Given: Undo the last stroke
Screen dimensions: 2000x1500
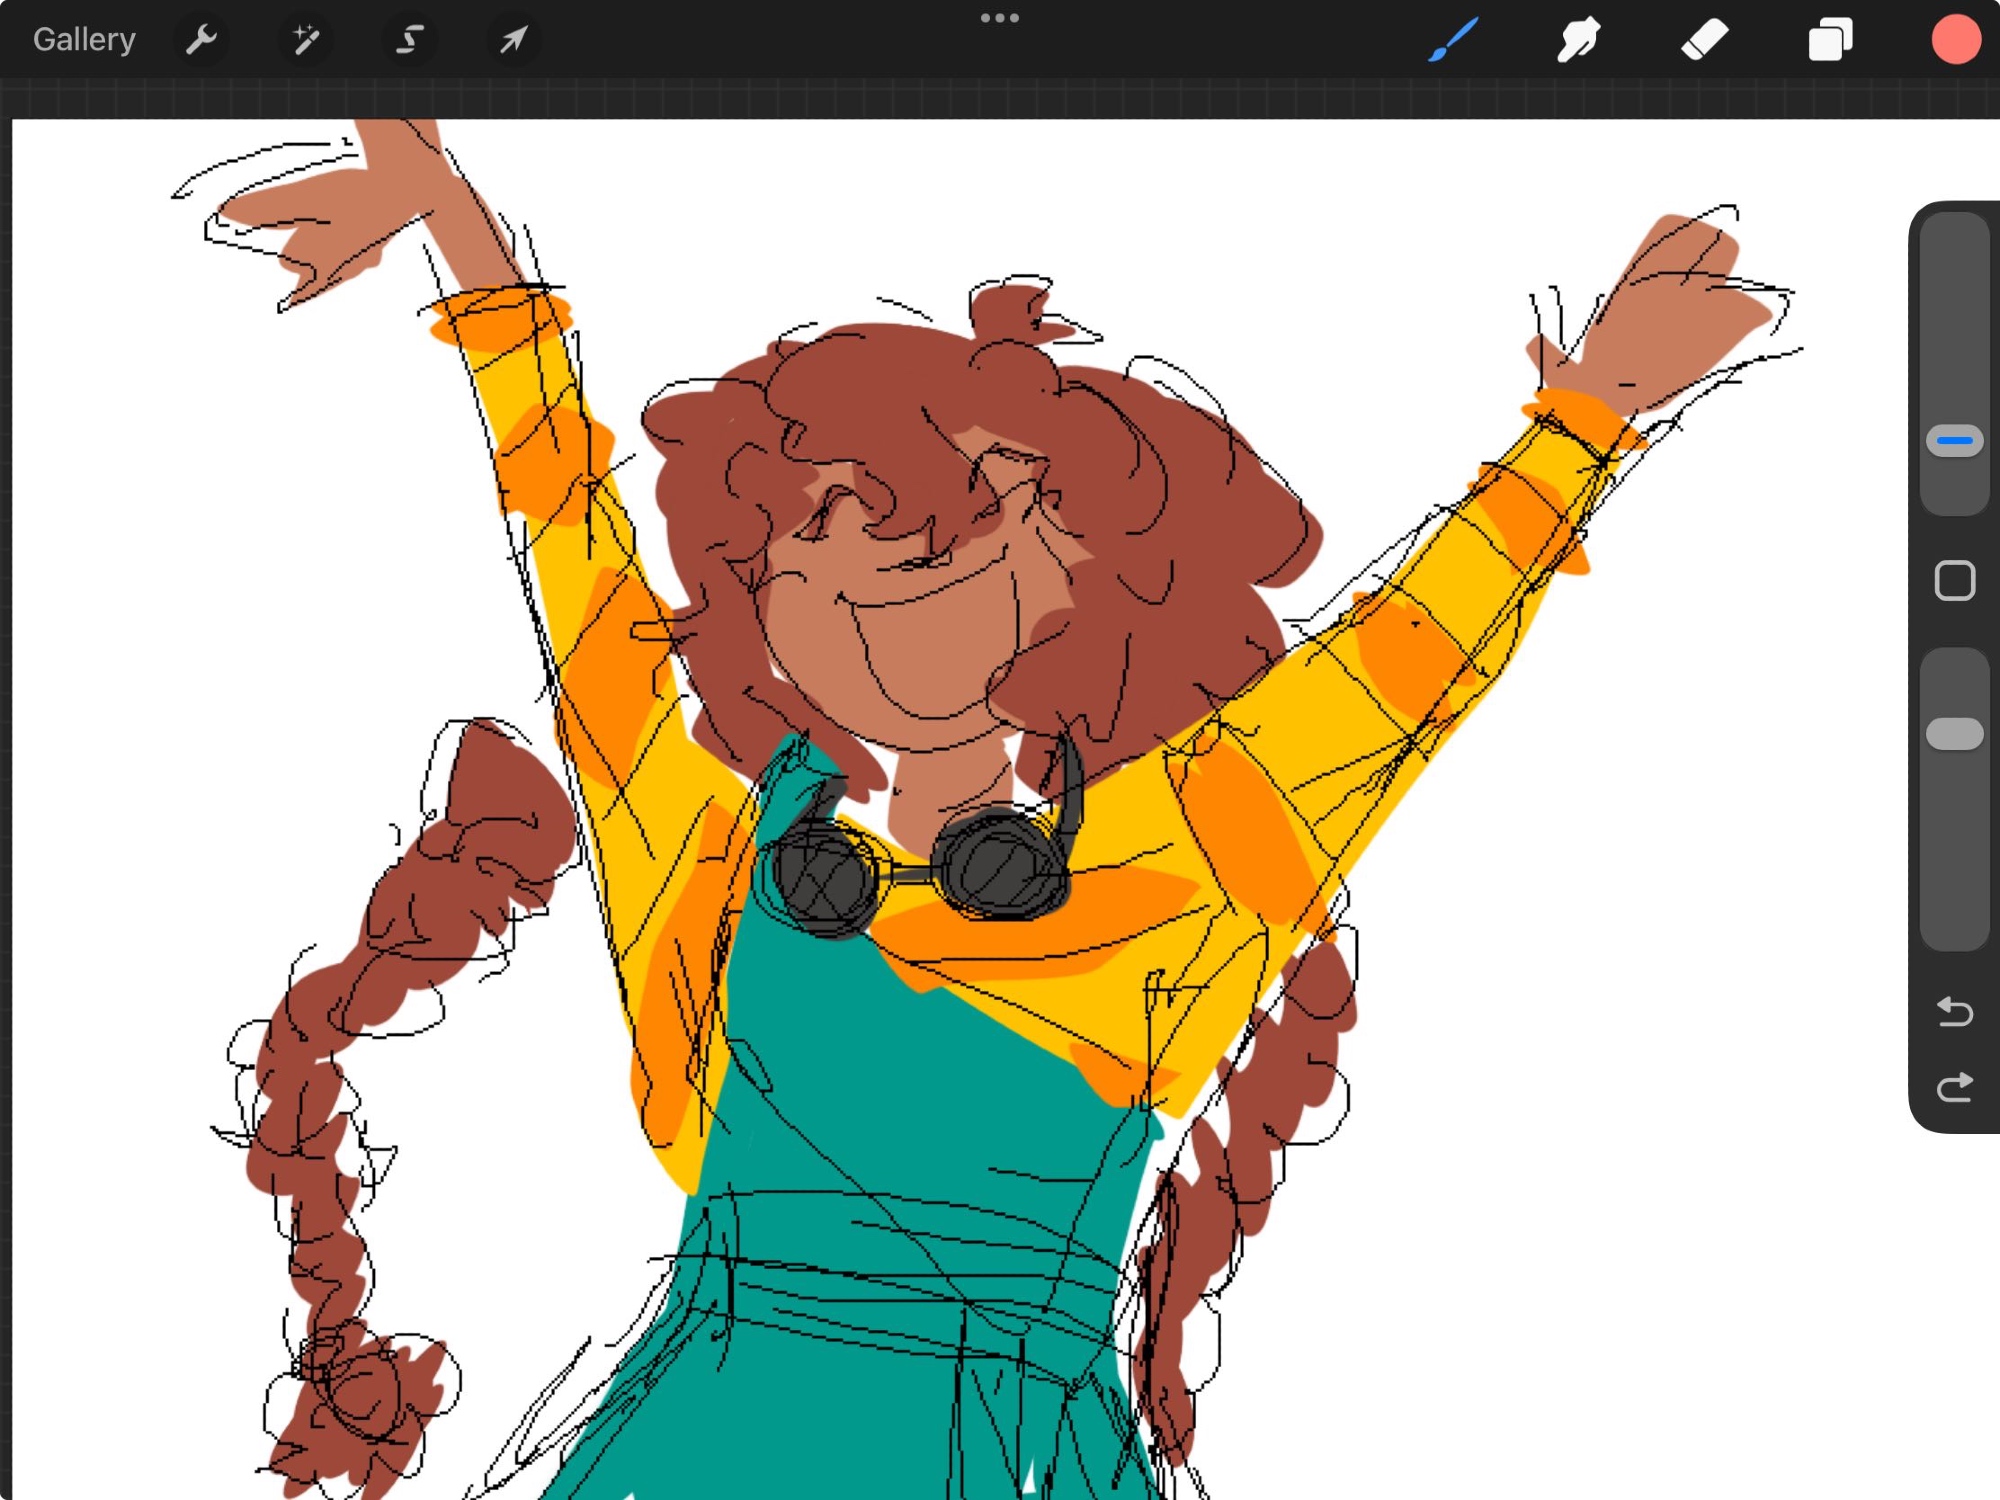Looking at the screenshot, I should click(1954, 1012).
